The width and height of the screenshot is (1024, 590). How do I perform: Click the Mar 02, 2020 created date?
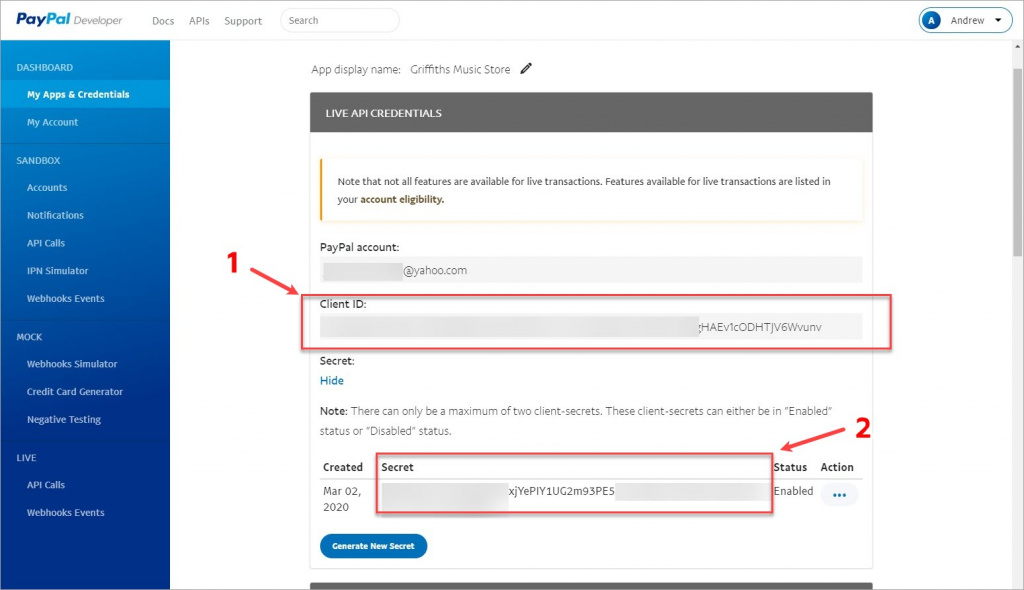[342, 499]
